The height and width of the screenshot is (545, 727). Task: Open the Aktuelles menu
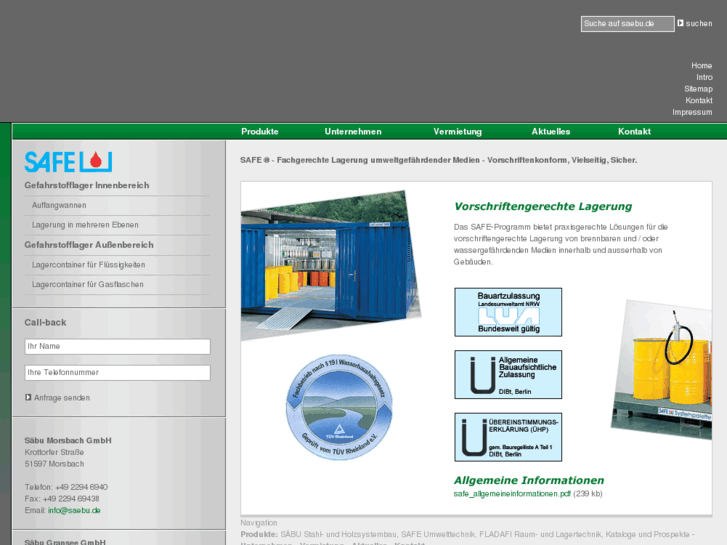pyautogui.click(x=551, y=132)
